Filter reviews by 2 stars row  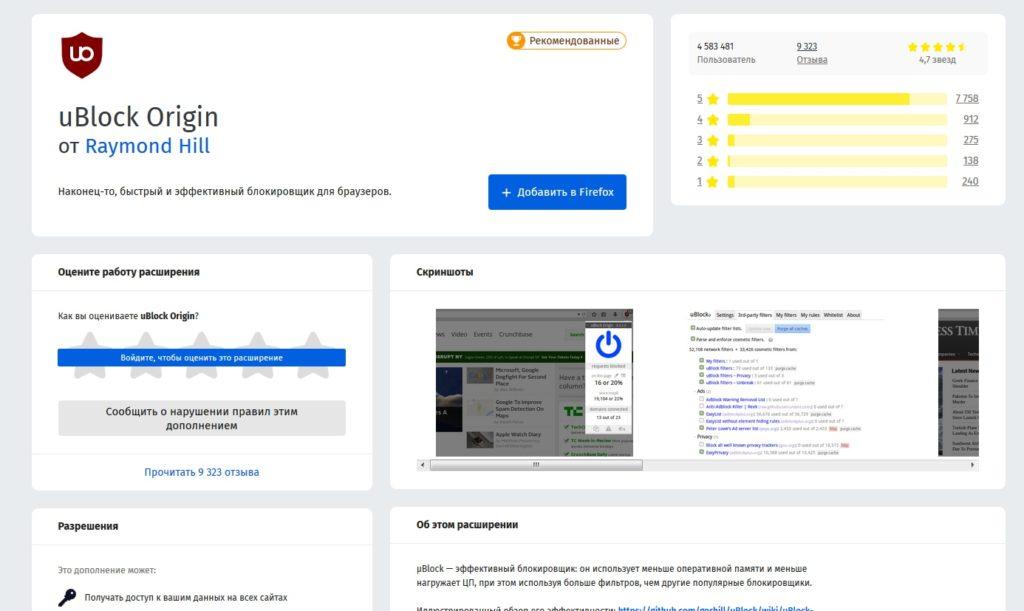837,161
